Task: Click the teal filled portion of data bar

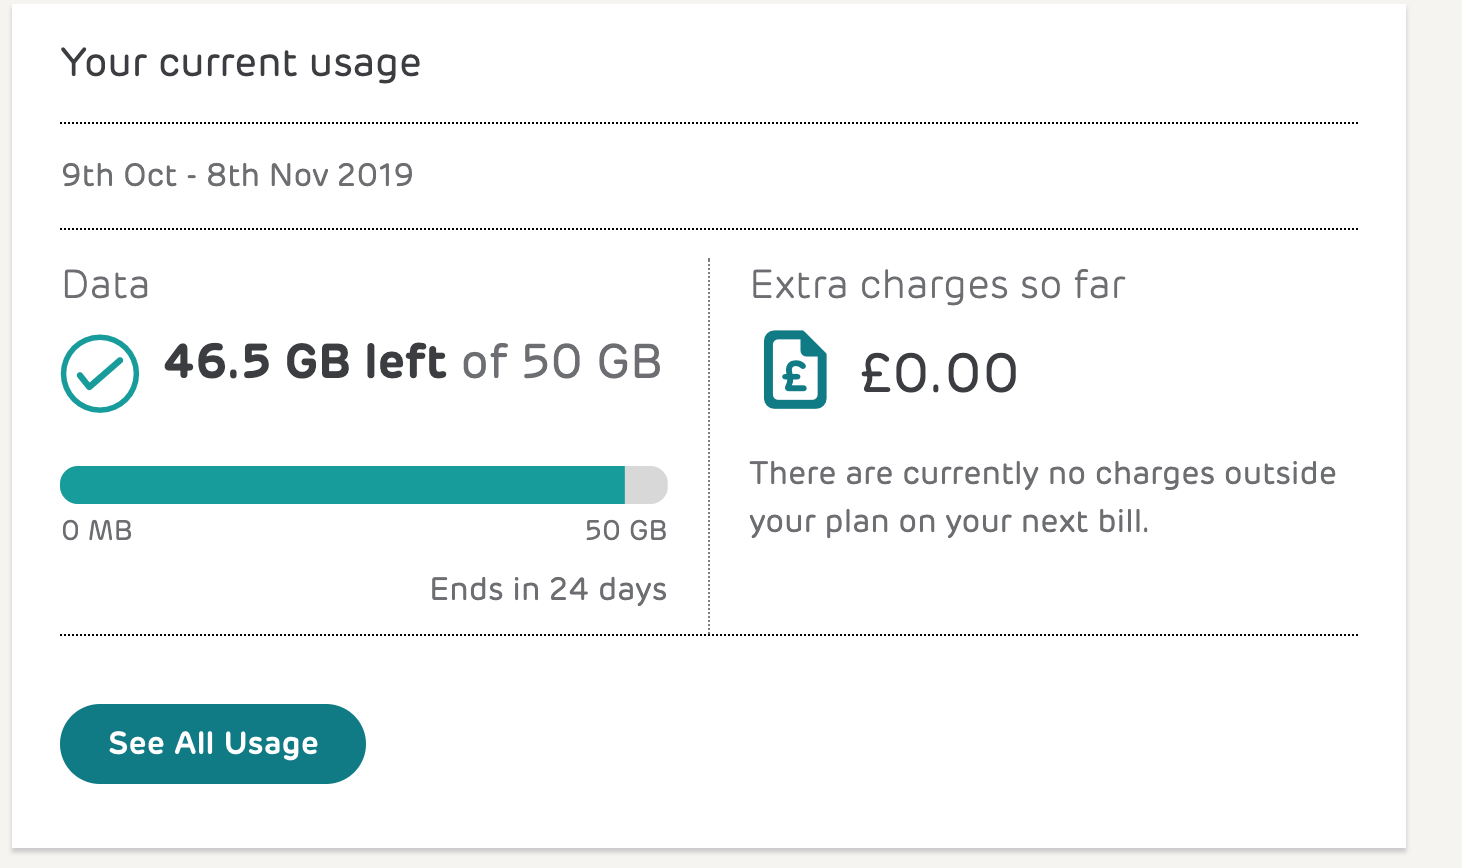Action: coord(342,485)
